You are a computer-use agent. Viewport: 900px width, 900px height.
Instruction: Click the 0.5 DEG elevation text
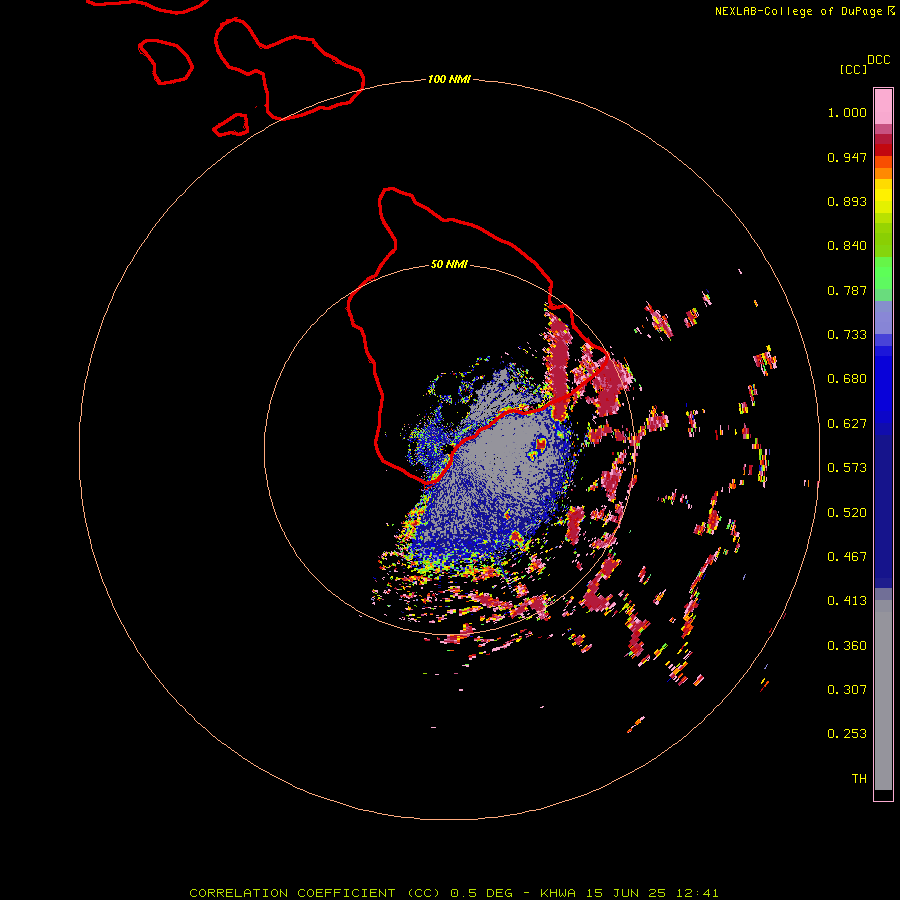pyautogui.click(x=482, y=893)
